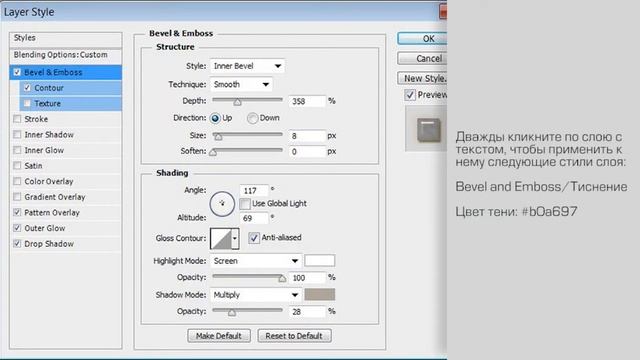
Task: Close the Layer Style dialog
Action: pos(443,11)
